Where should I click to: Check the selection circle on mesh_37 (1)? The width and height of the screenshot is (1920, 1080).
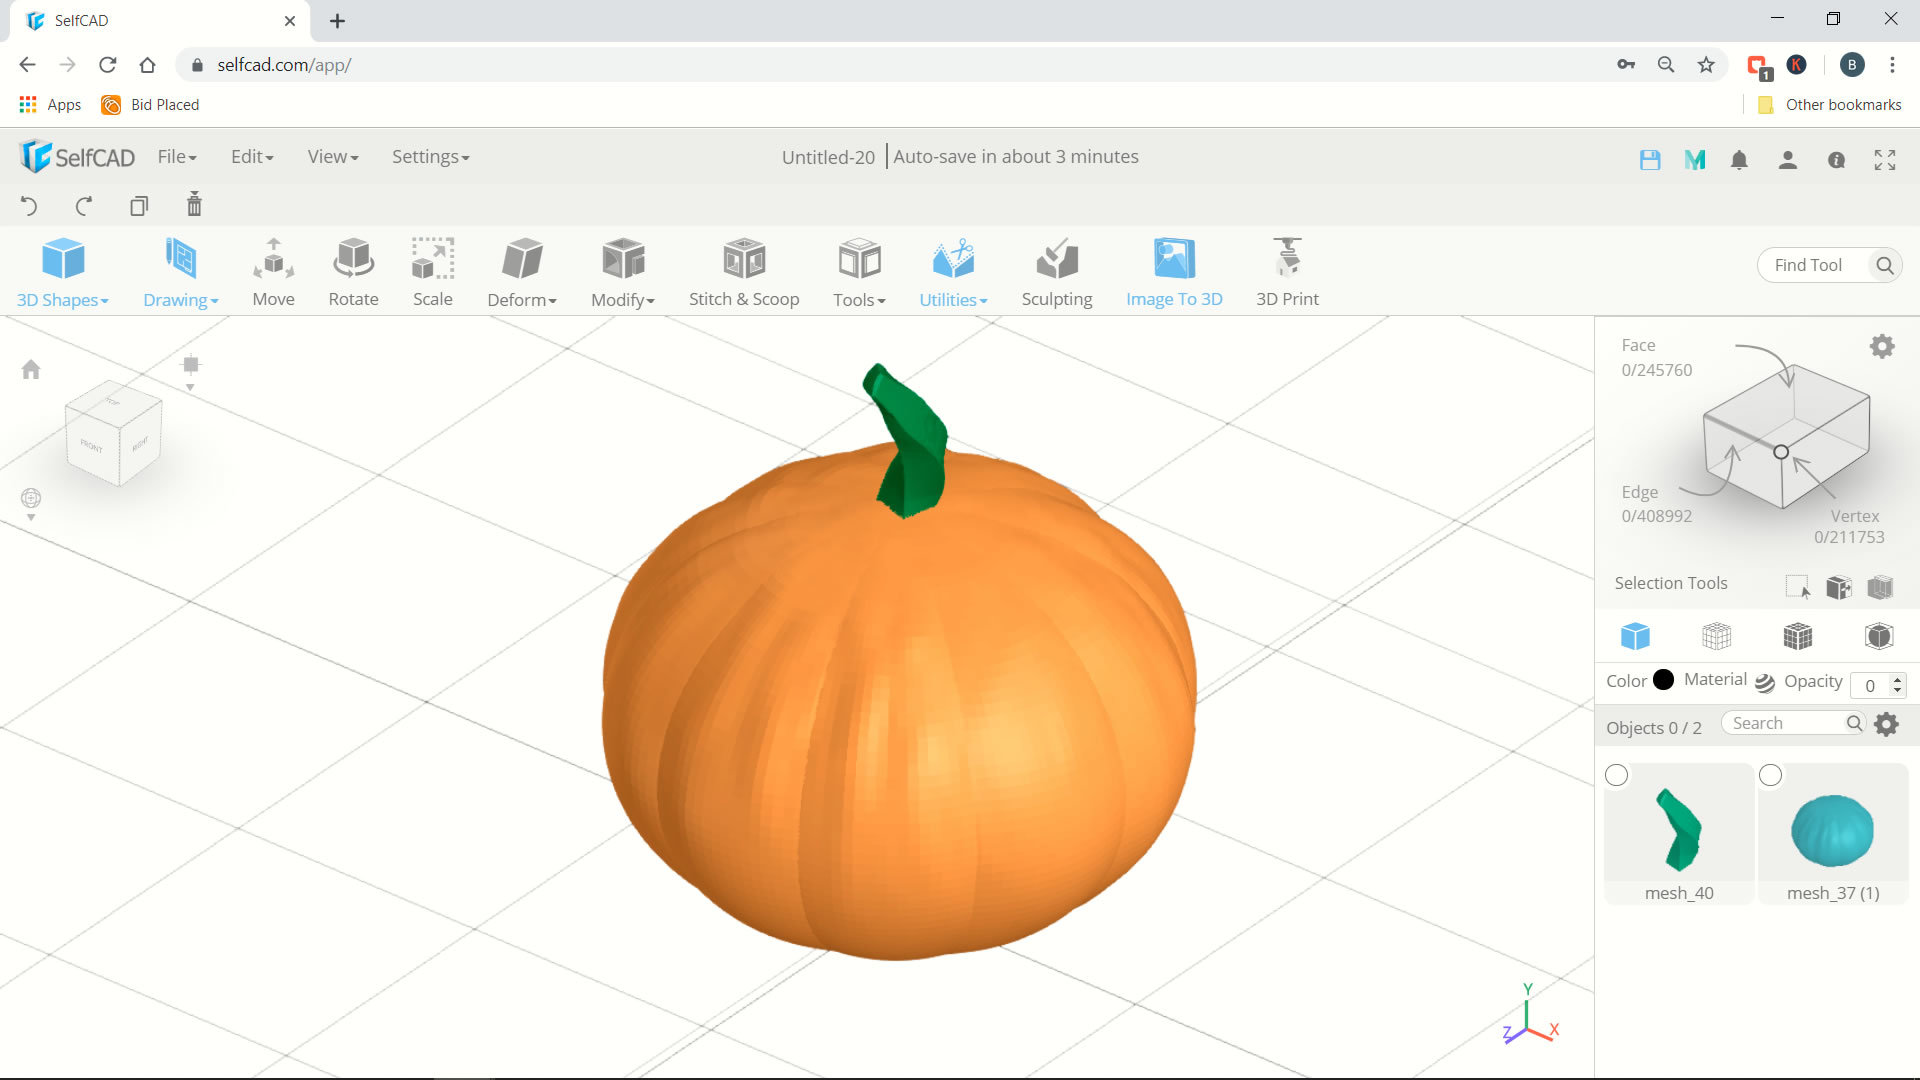(x=1771, y=774)
